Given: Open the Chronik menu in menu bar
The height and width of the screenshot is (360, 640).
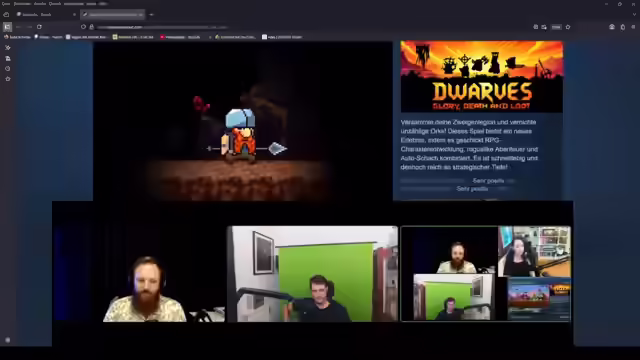Looking at the screenshot, I should 55,4.
